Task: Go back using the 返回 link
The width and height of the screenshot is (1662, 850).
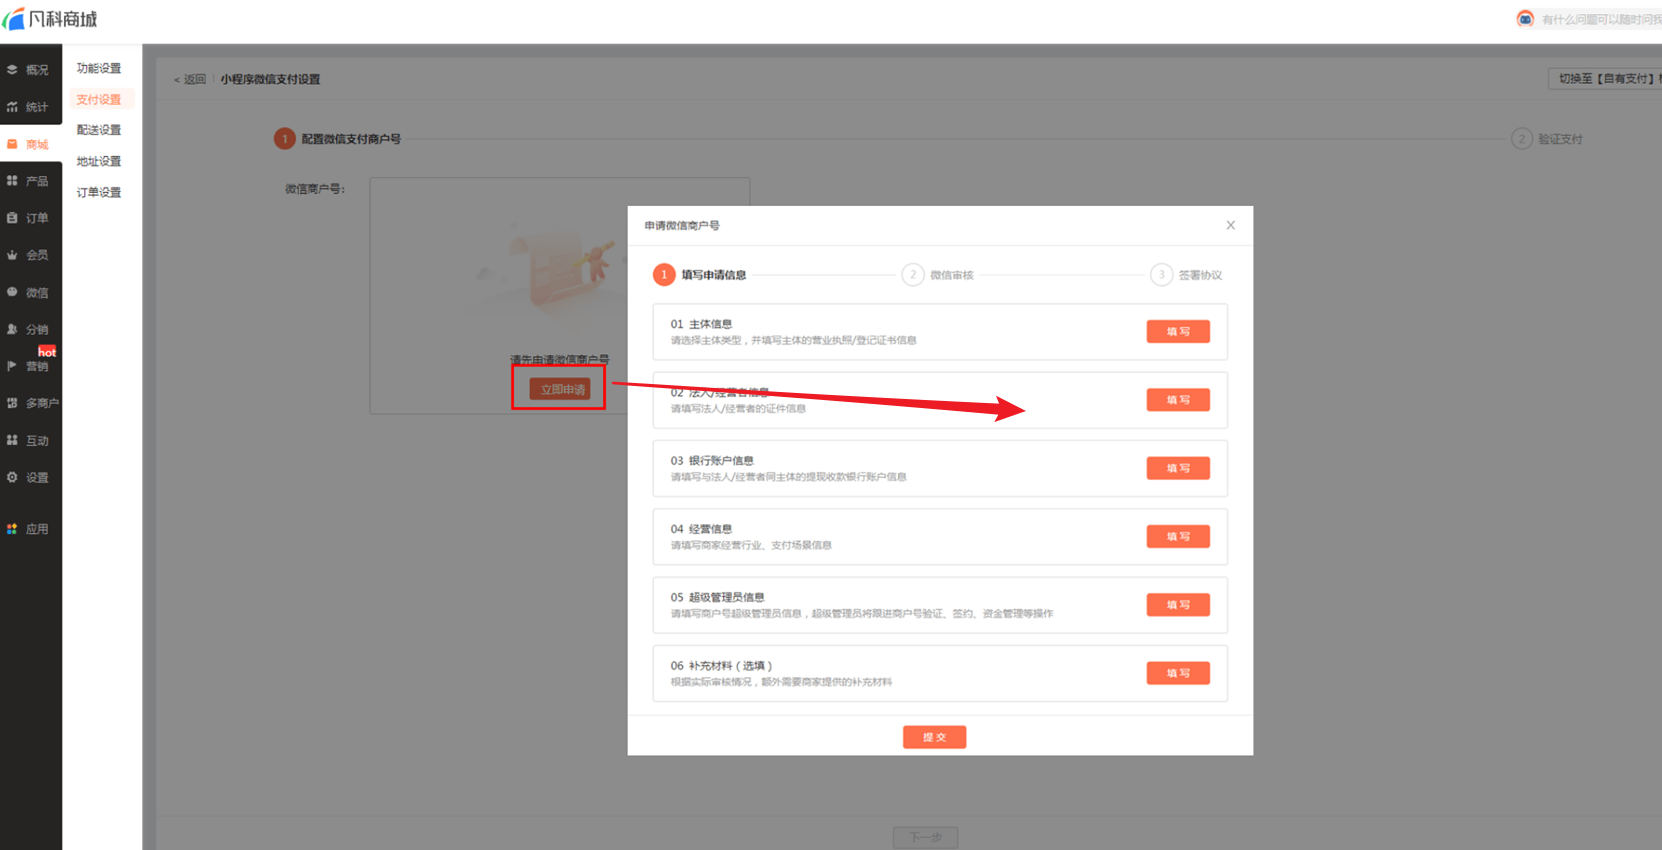Action: [x=190, y=79]
